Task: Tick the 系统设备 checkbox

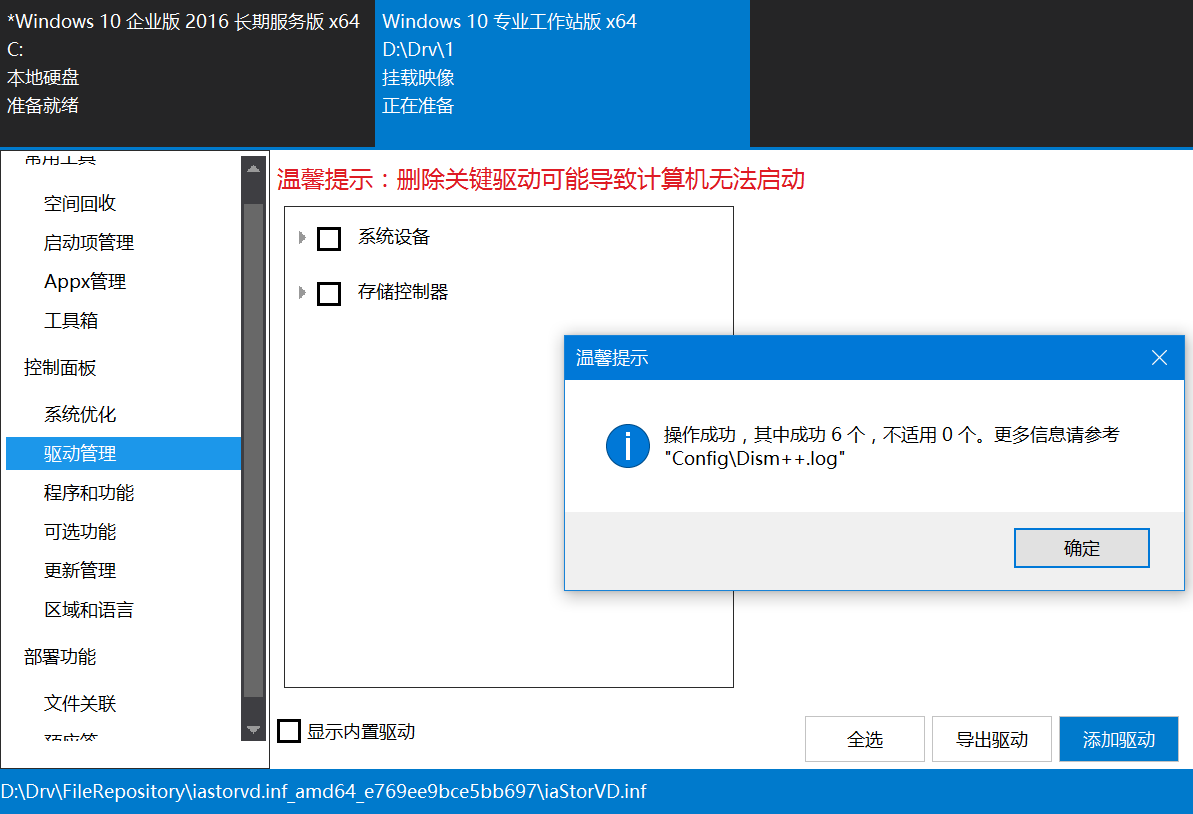Action: coord(329,238)
